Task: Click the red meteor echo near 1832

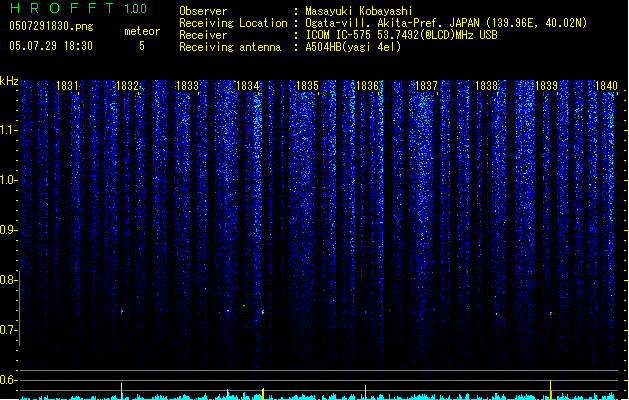Action: [122, 311]
